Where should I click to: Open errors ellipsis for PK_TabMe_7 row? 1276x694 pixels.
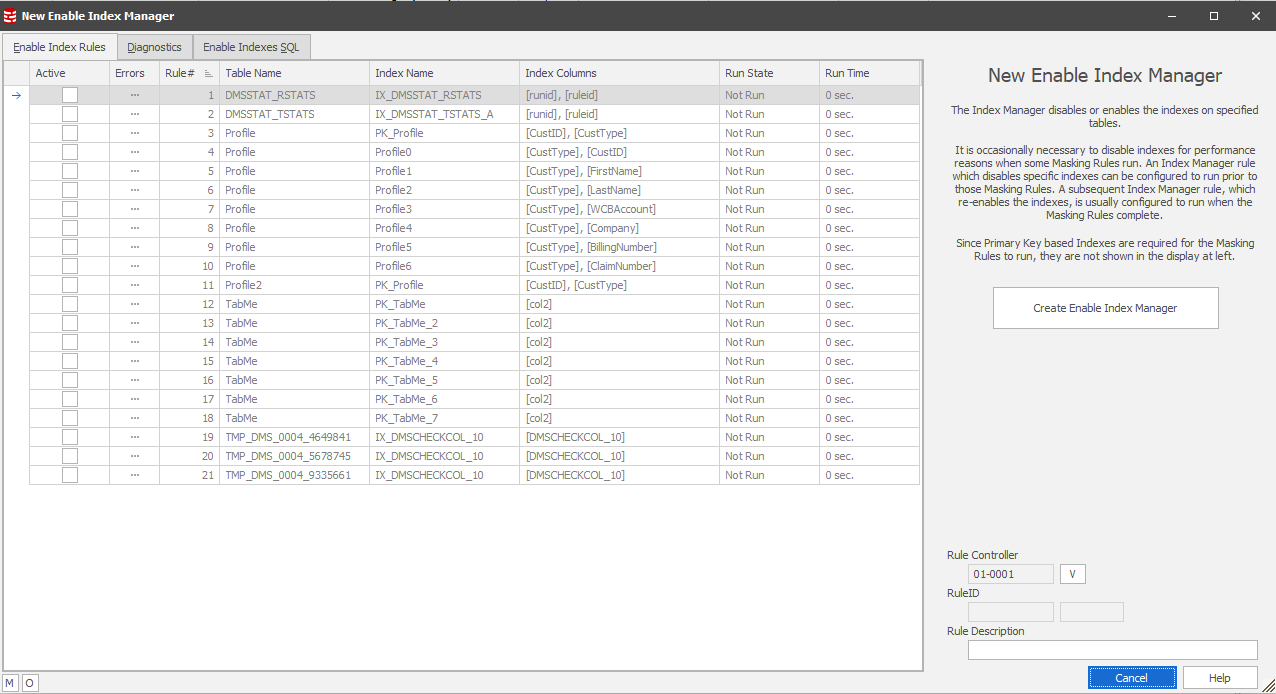tap(134, 418)
